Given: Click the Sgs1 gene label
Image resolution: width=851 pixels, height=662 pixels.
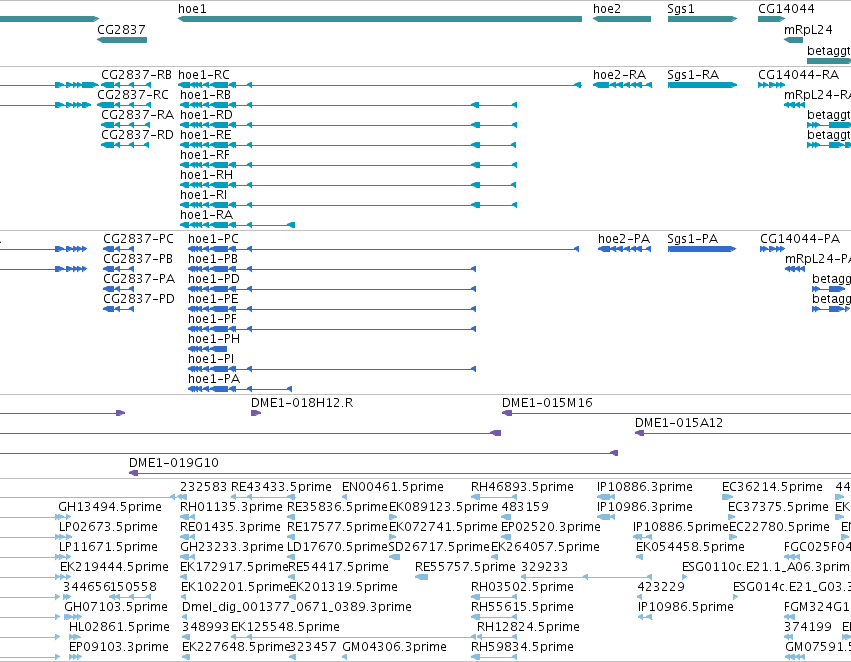Looking at the screenshot, I should (681, 9).
